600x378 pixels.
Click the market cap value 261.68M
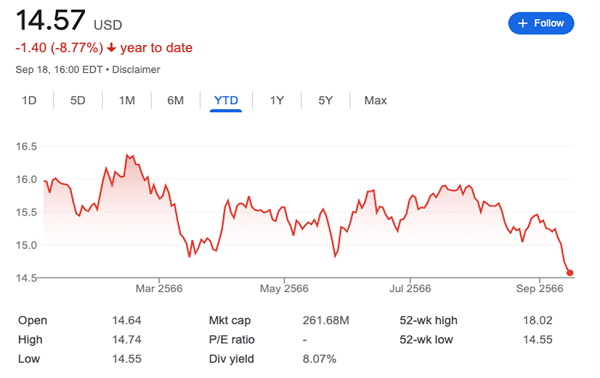tap(326, 321)
